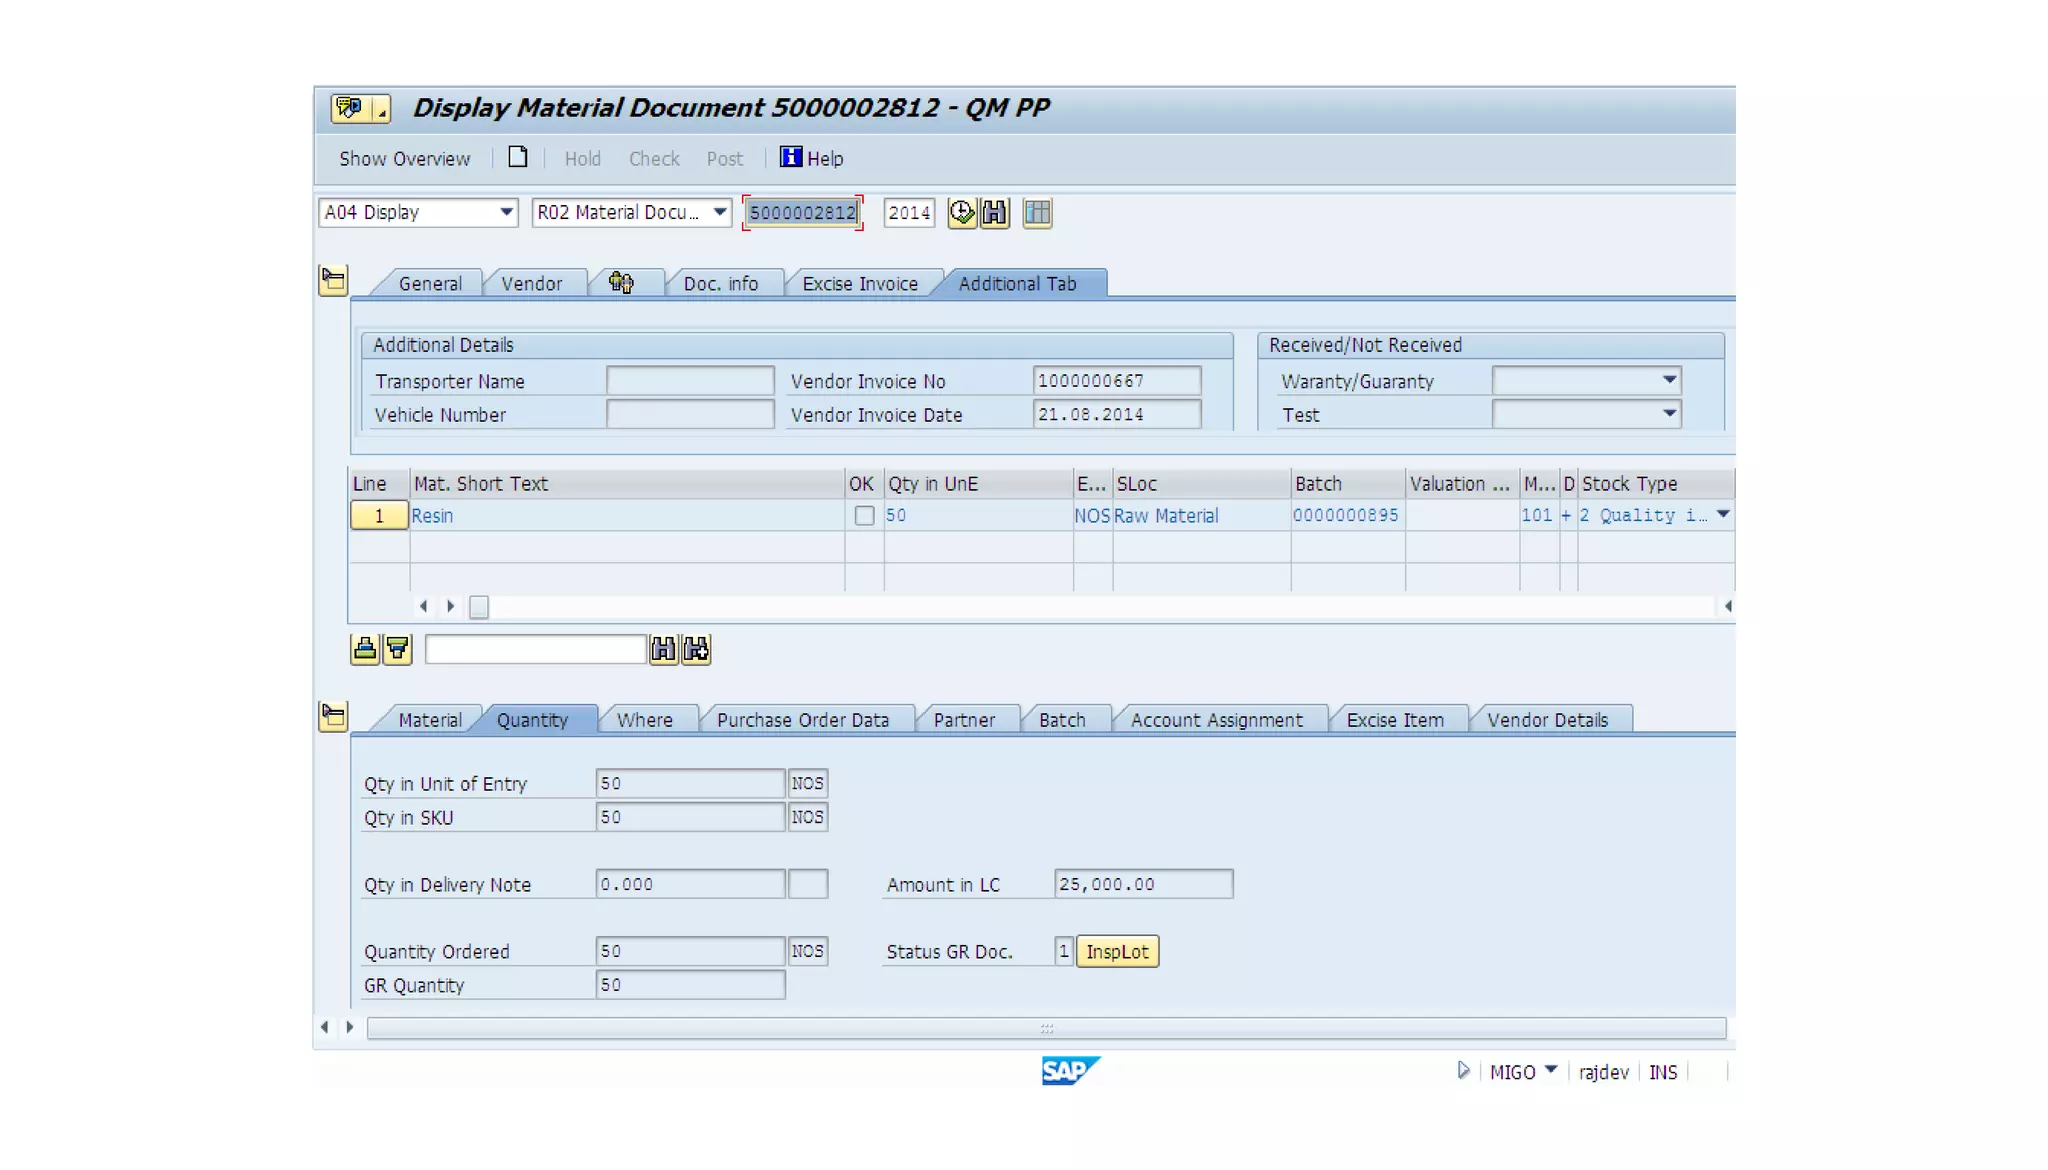Click the bottom detail area horizontal scrollbar
The height and width of the screenshot is (1170, 2048).
1046,1028
